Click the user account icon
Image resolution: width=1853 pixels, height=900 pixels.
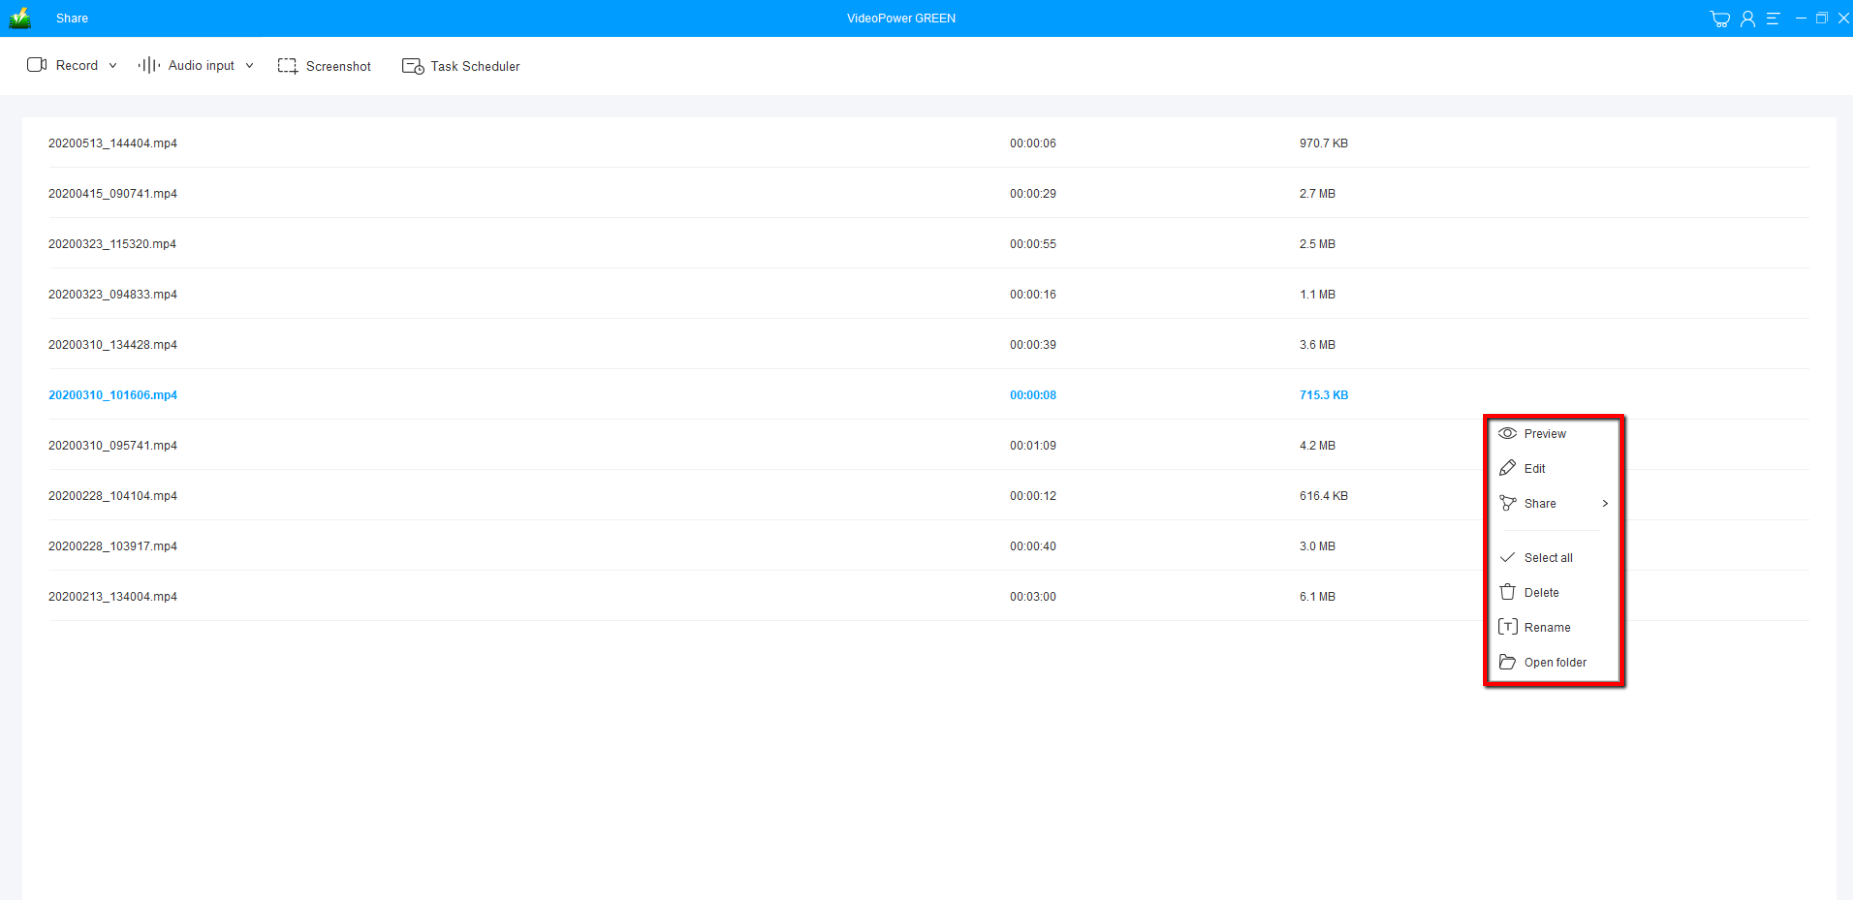pos(1747,18)
